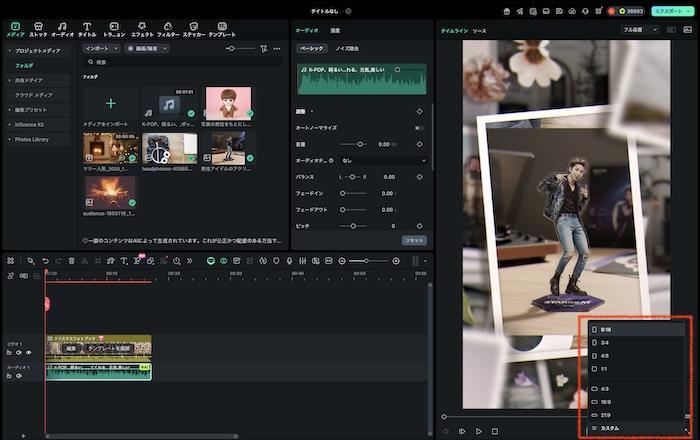This screenshot has width=700, height=440.
Task: Click the trash delete icon in timeline toolbar
Action: (71, 260)
